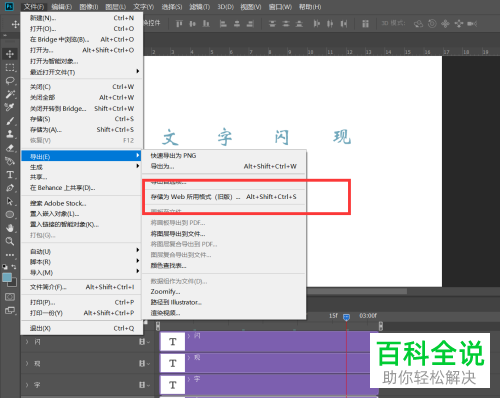Open the 窗口(W) menu
500x398 pixels.
[280, 7]
